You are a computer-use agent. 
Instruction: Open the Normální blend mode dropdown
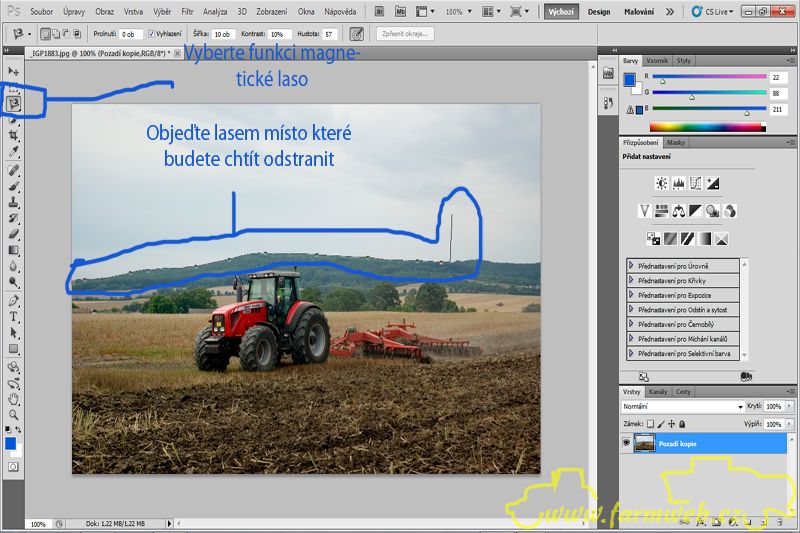click(683, 407)
